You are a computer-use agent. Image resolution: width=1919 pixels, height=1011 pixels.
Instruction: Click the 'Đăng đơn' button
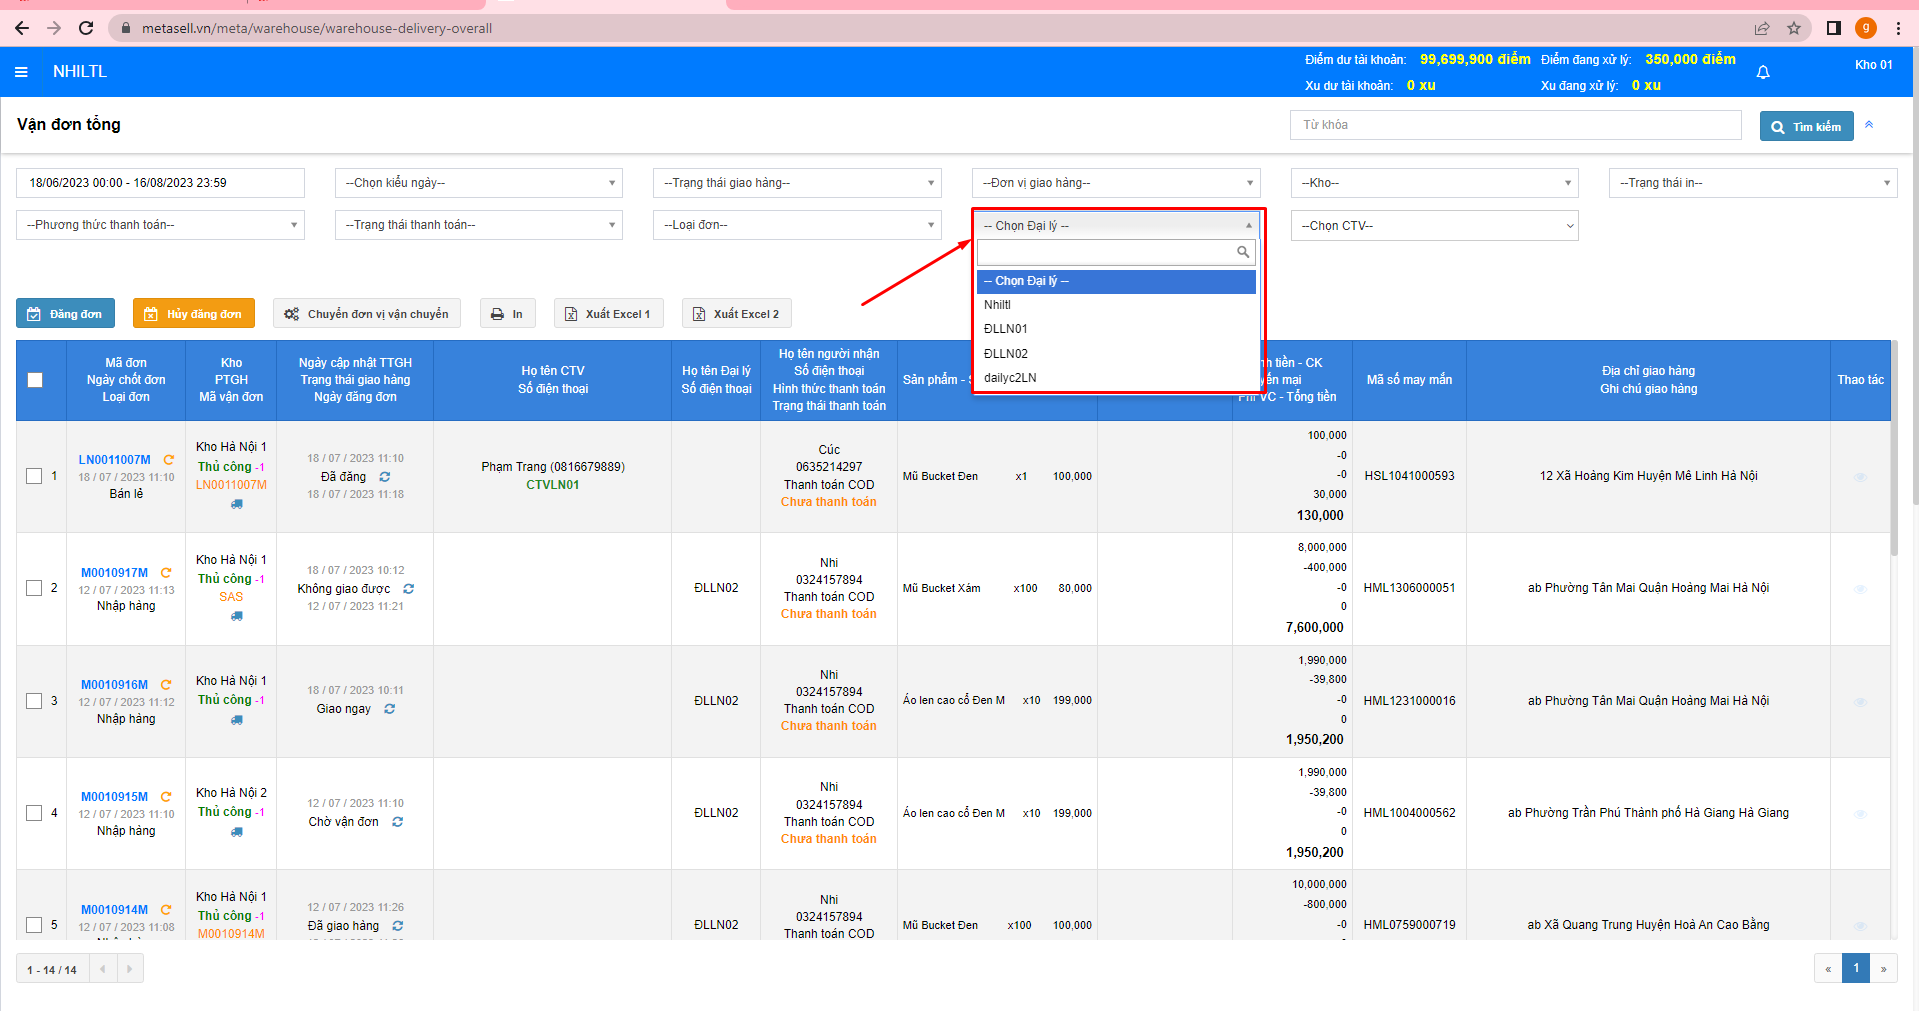click(x=66, y=314)
